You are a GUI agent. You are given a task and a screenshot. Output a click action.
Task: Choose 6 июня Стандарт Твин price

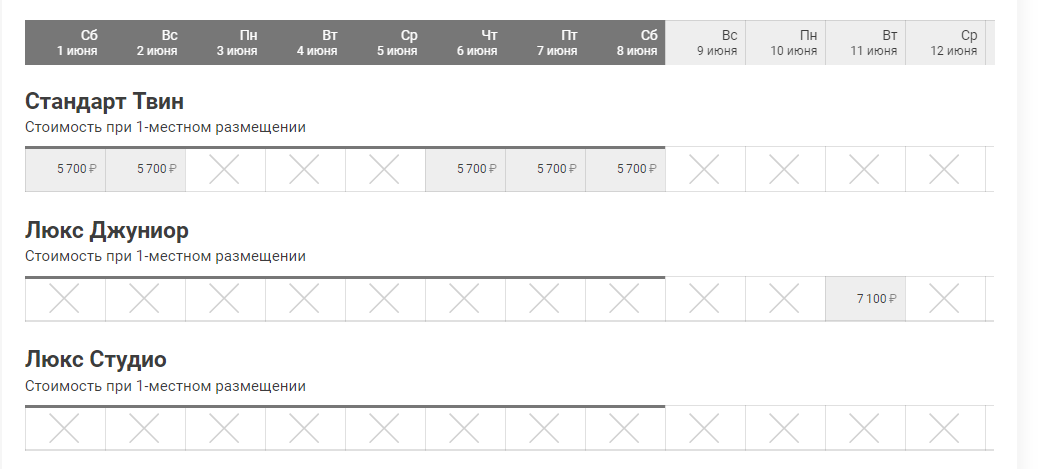[465, 169]
